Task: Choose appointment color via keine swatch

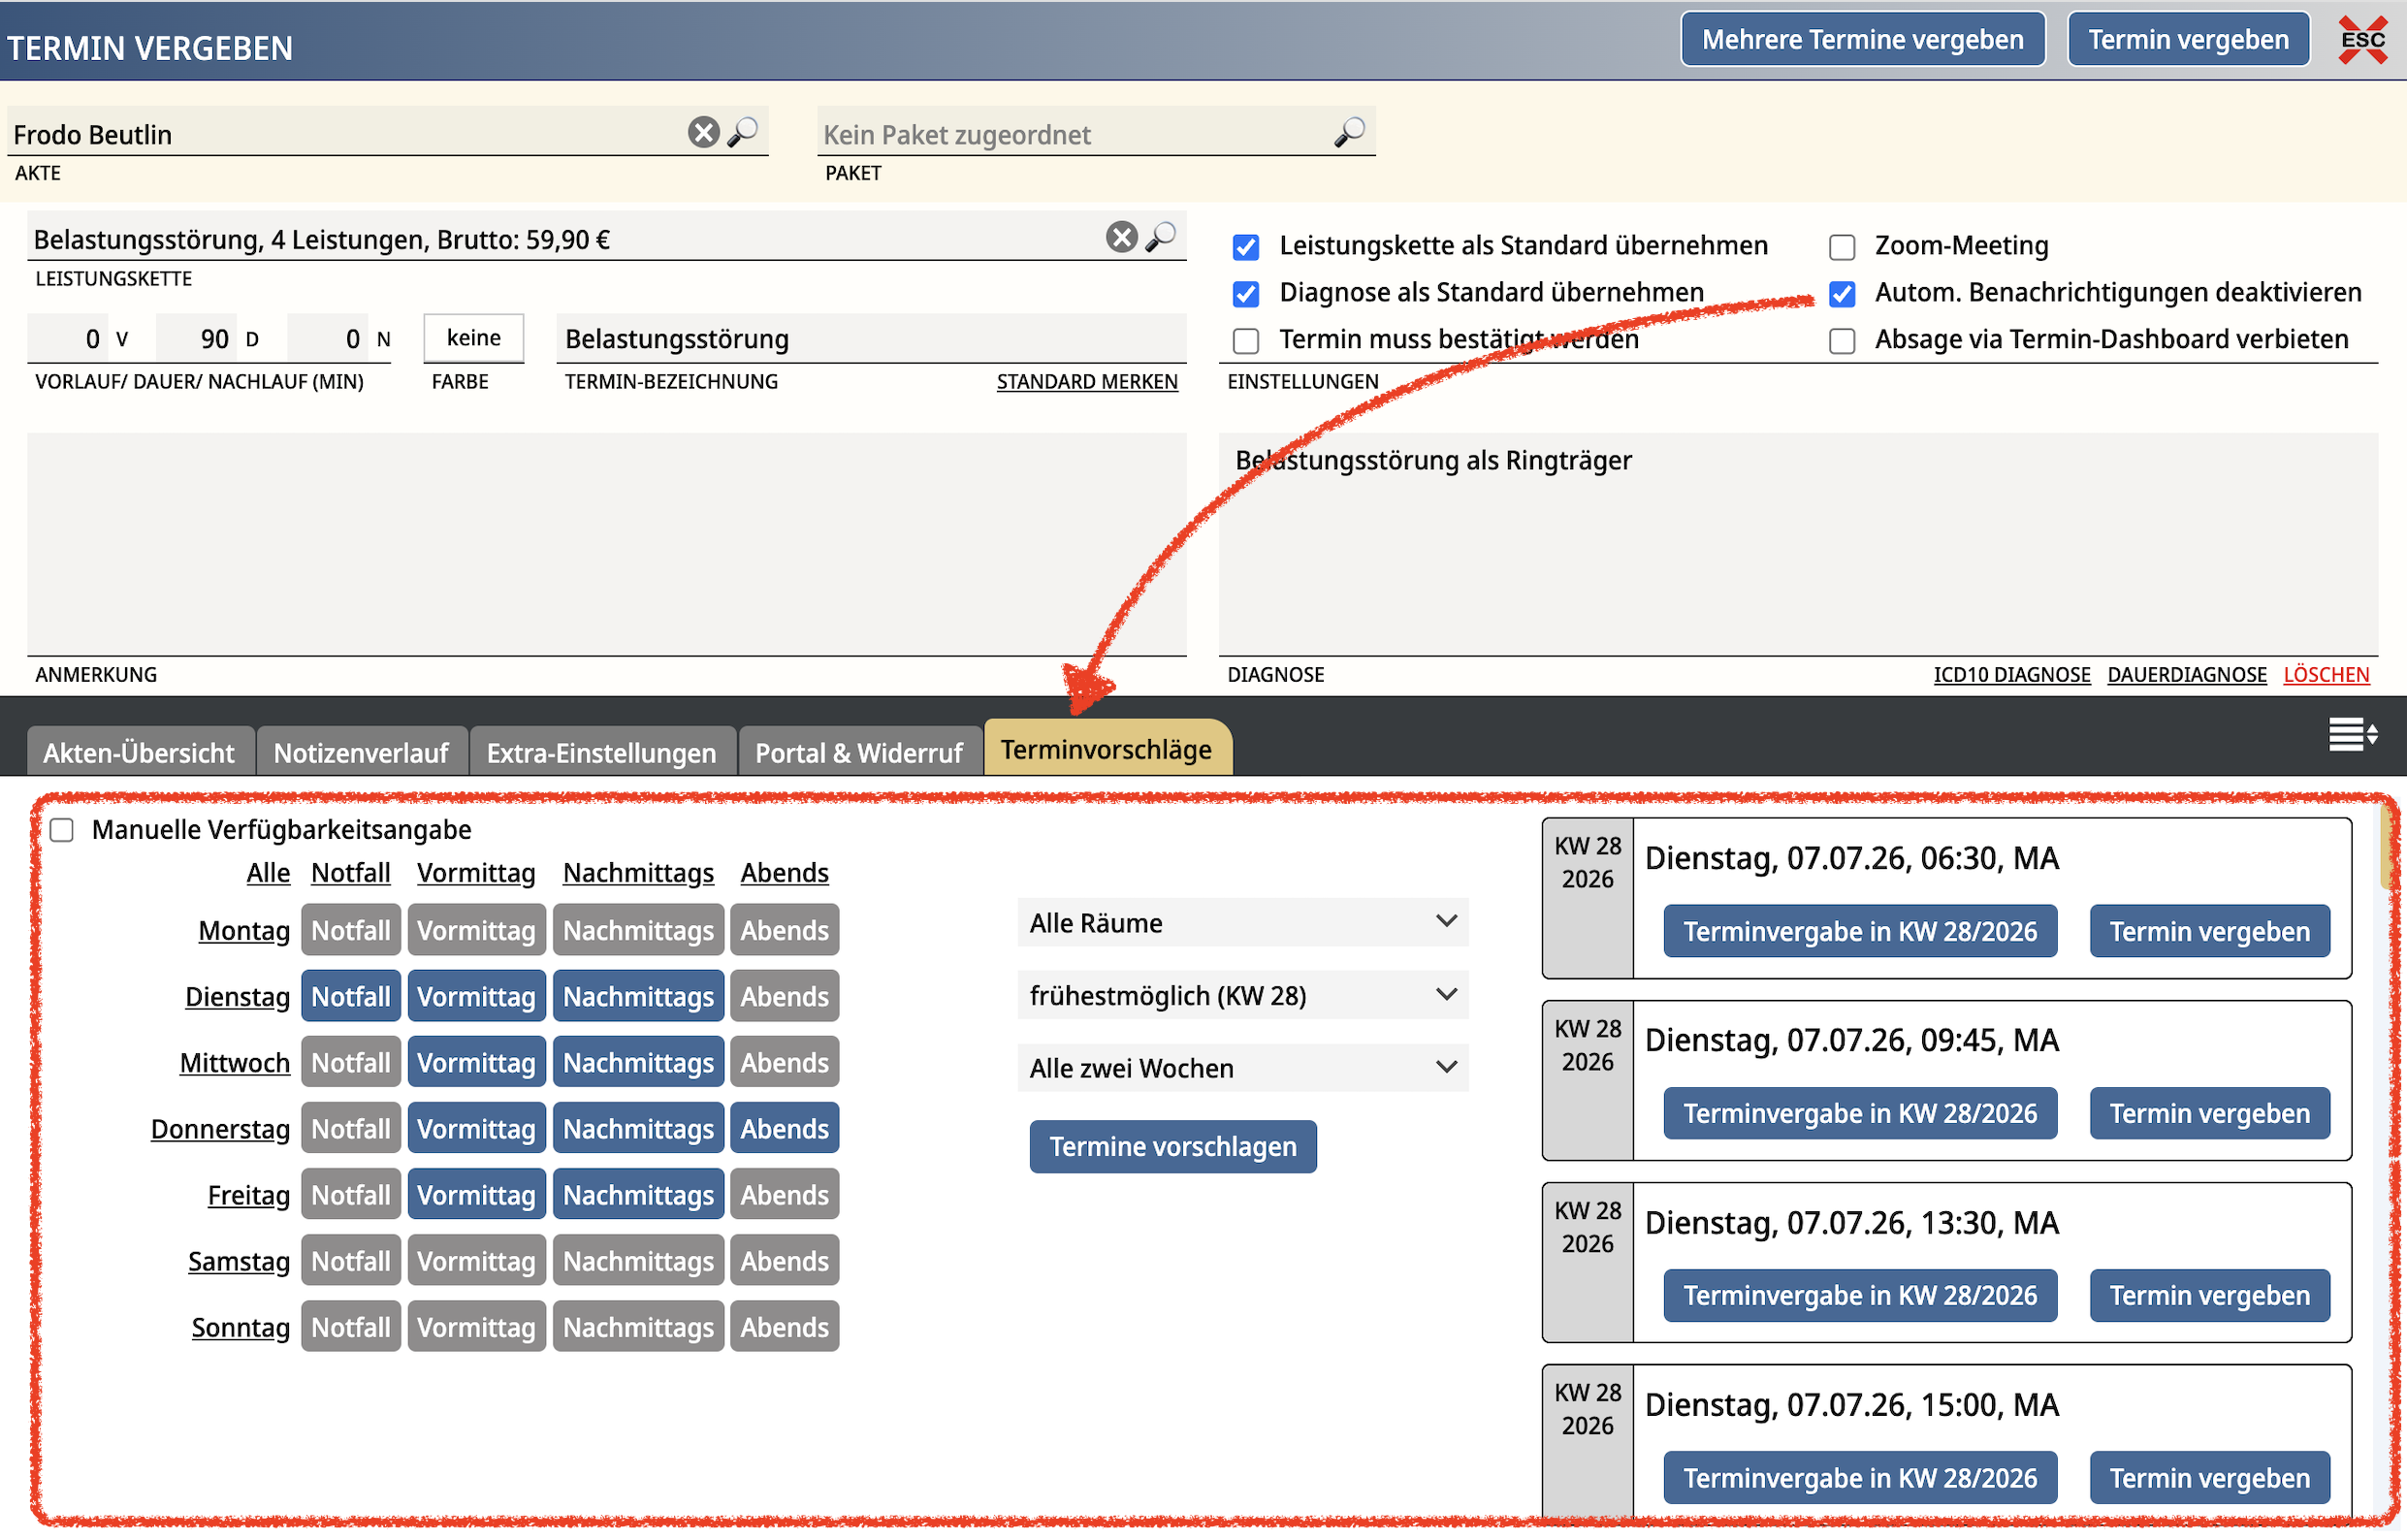Action: [474, 338]
